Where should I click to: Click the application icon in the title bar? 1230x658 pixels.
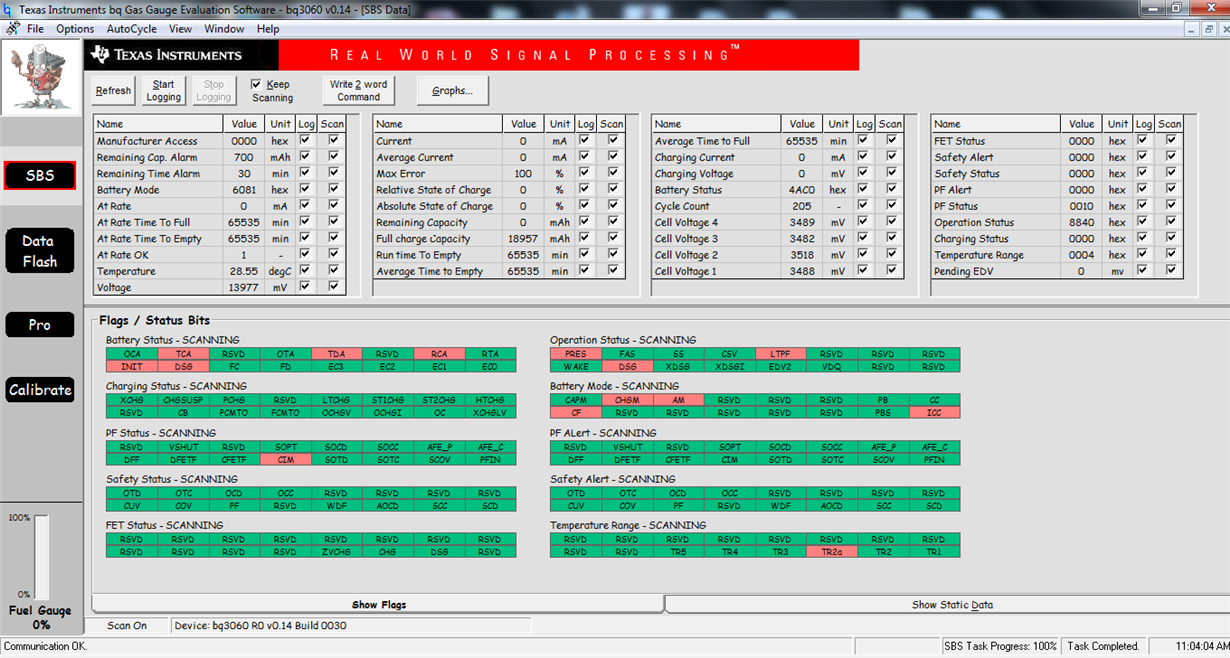click(9, 9)
